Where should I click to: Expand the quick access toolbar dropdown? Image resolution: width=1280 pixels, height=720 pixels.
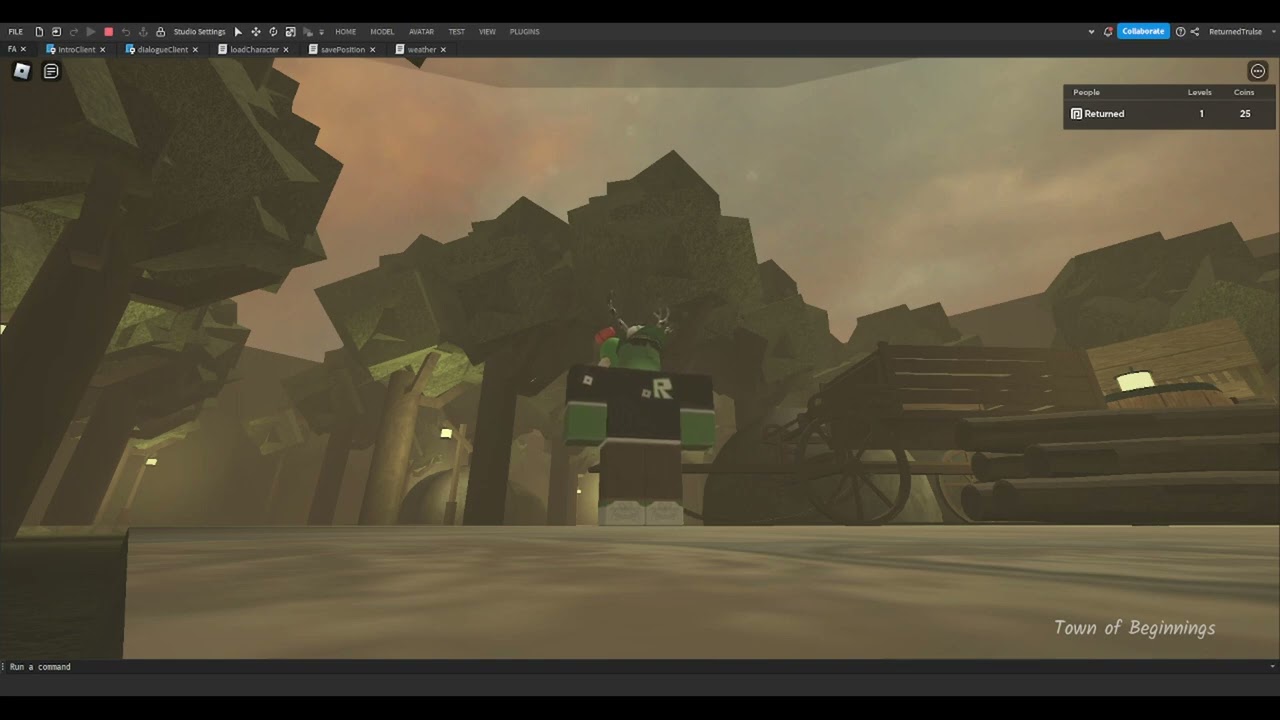[x=321, y=32]
